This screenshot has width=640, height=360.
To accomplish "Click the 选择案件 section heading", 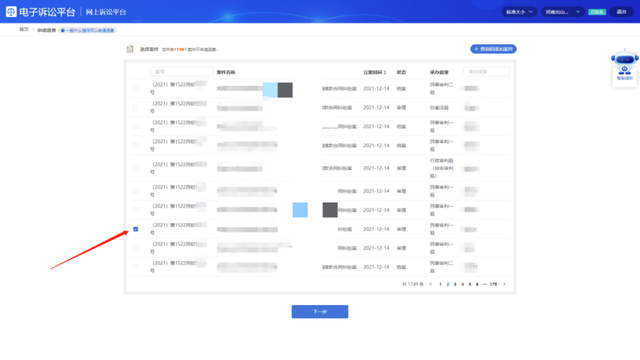I will (x=149, y=49).
